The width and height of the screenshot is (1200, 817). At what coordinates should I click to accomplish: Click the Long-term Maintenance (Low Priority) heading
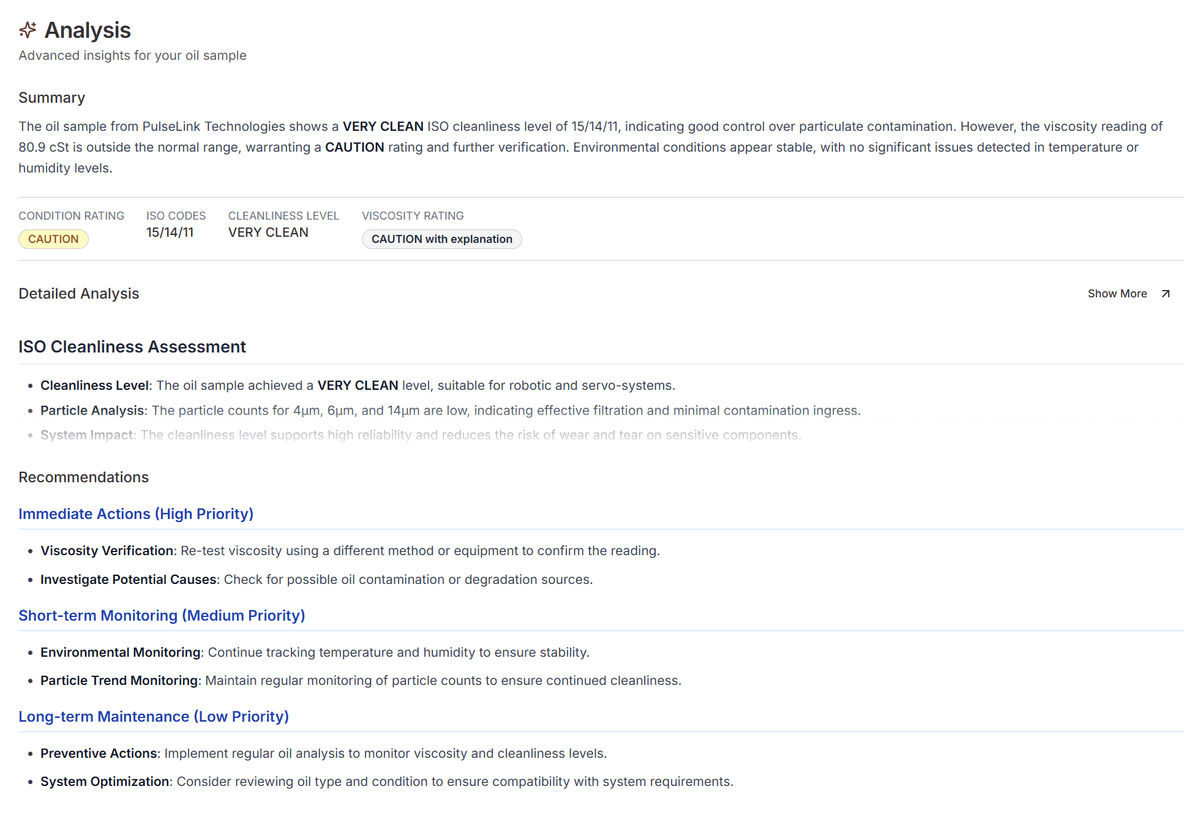click(153, 716)
